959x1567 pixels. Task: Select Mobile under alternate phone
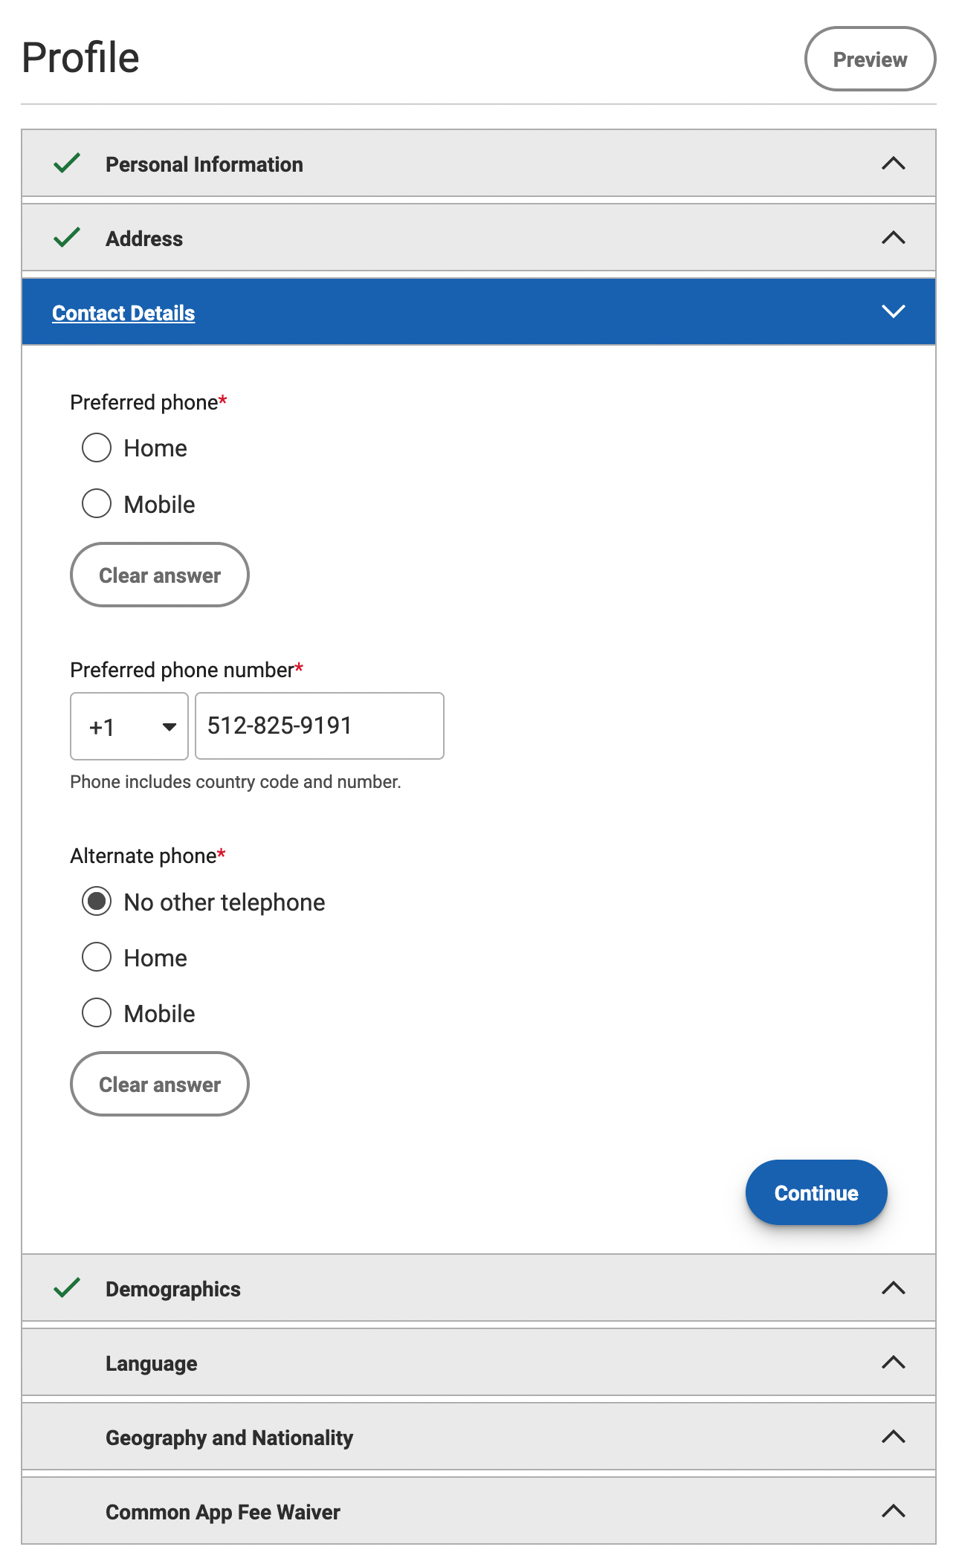(x=96, y=1012)
